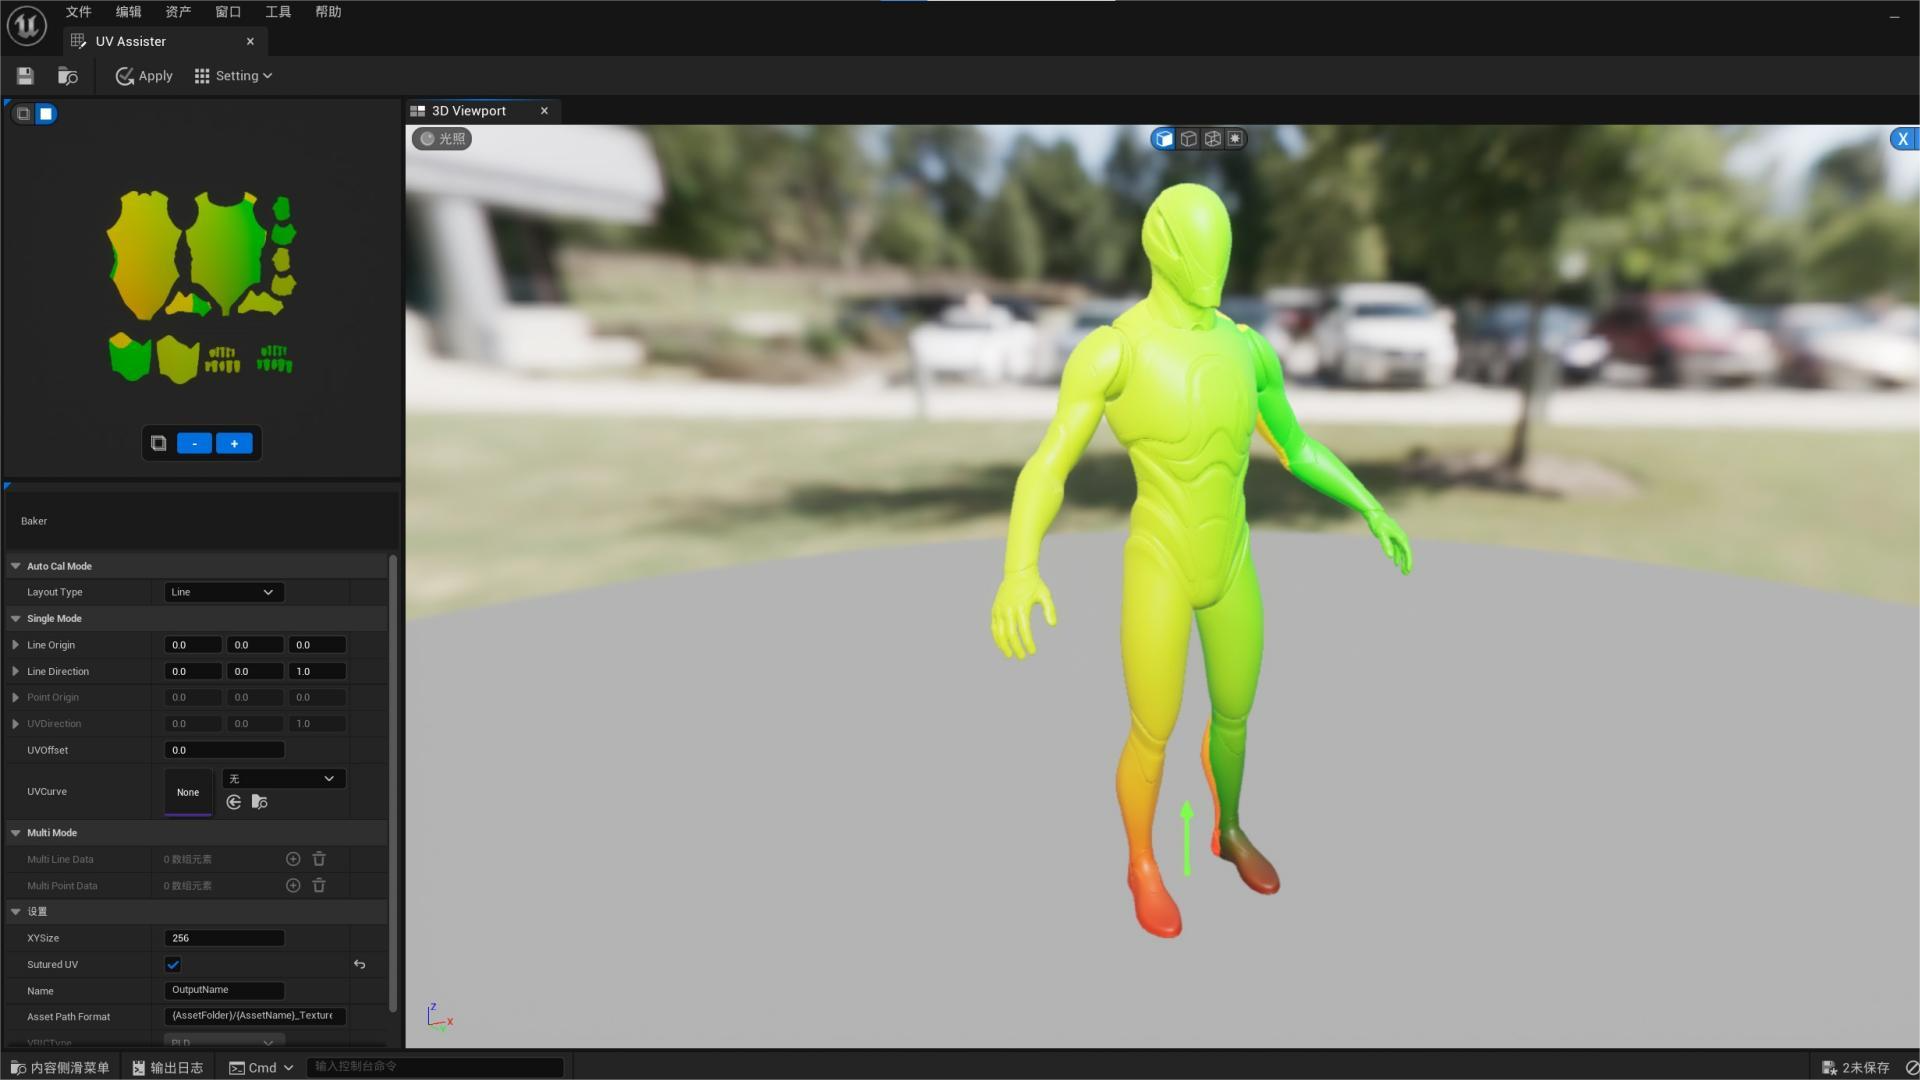This screenshot has width=1920, height=1080.
Task: Open the 工具 menu
Action: click(x=278, y=12)
